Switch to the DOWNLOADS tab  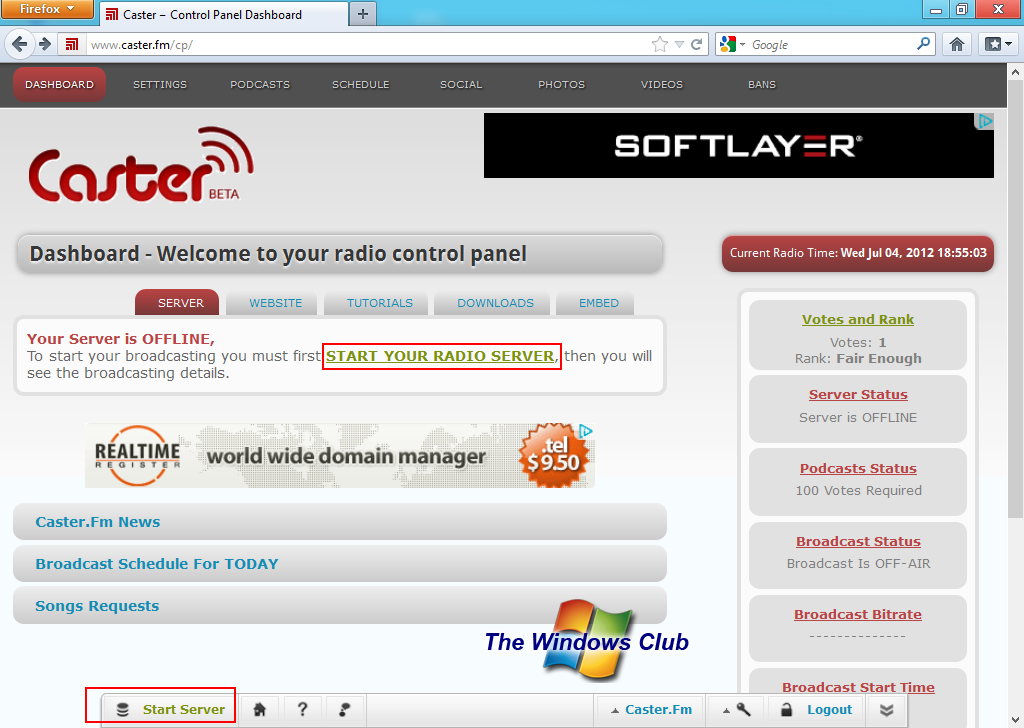tap(492, 303)
